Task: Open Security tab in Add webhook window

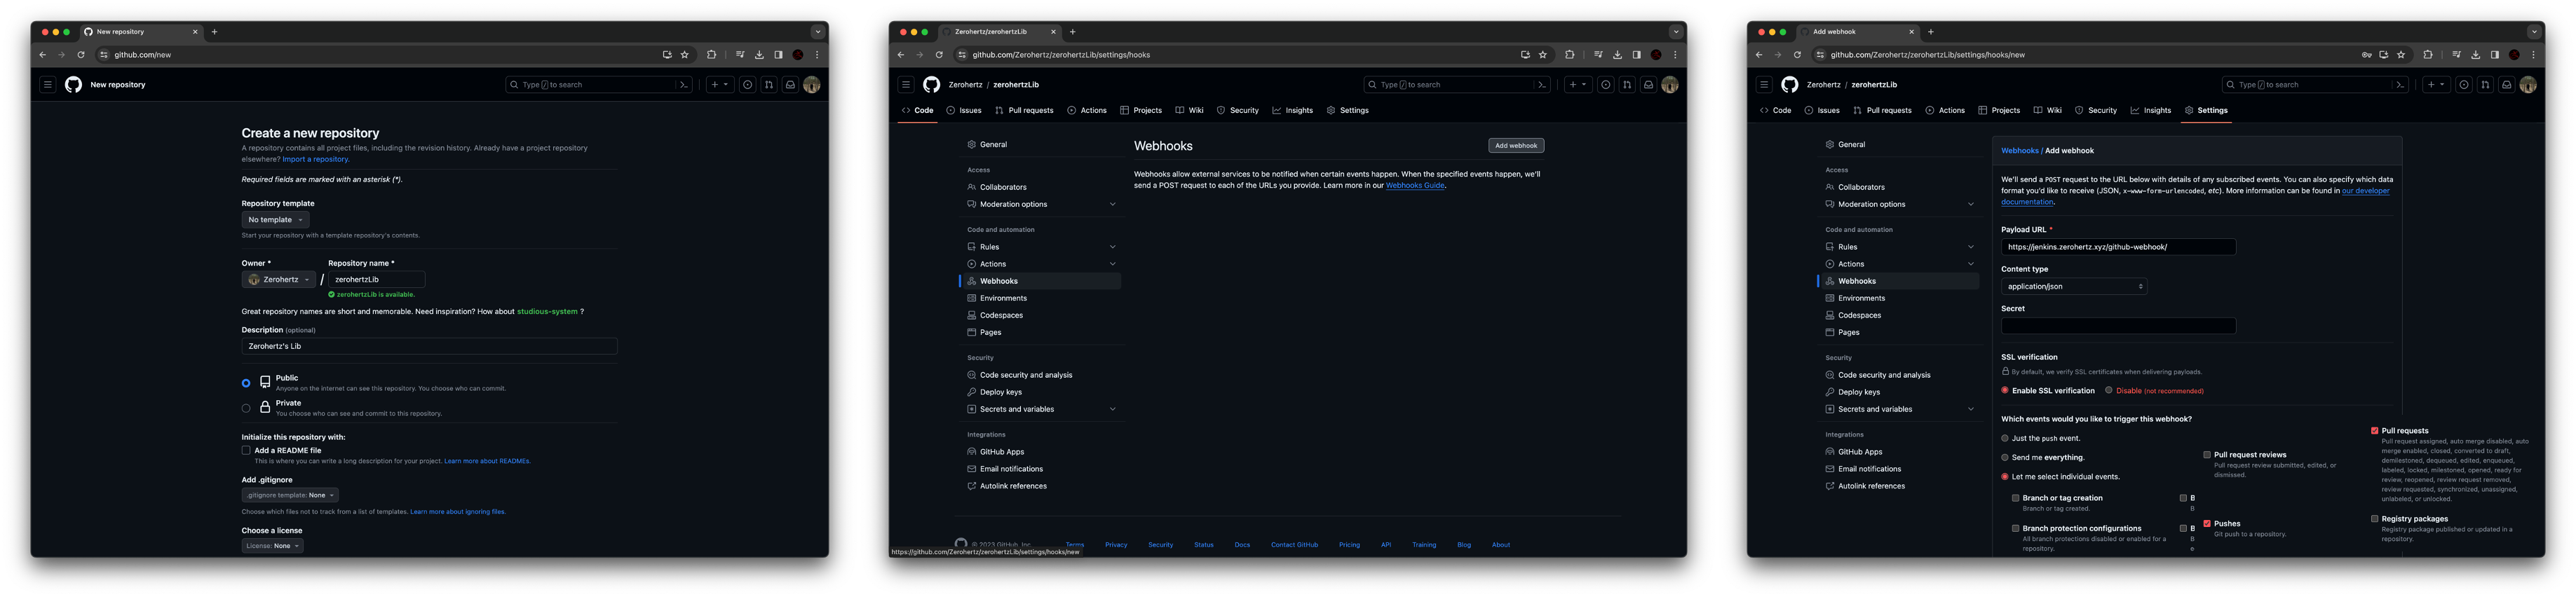Action: (x=2095, y=110)
